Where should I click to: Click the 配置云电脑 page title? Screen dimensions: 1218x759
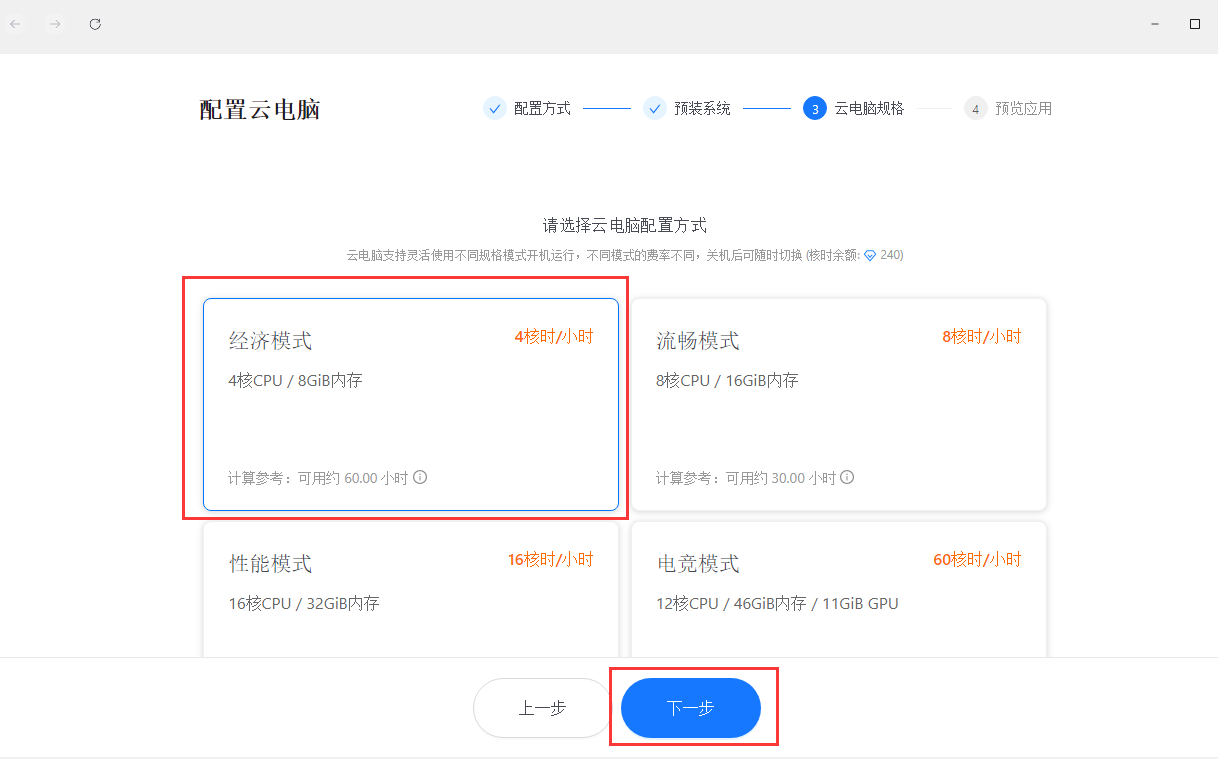(x=260, y=110)
